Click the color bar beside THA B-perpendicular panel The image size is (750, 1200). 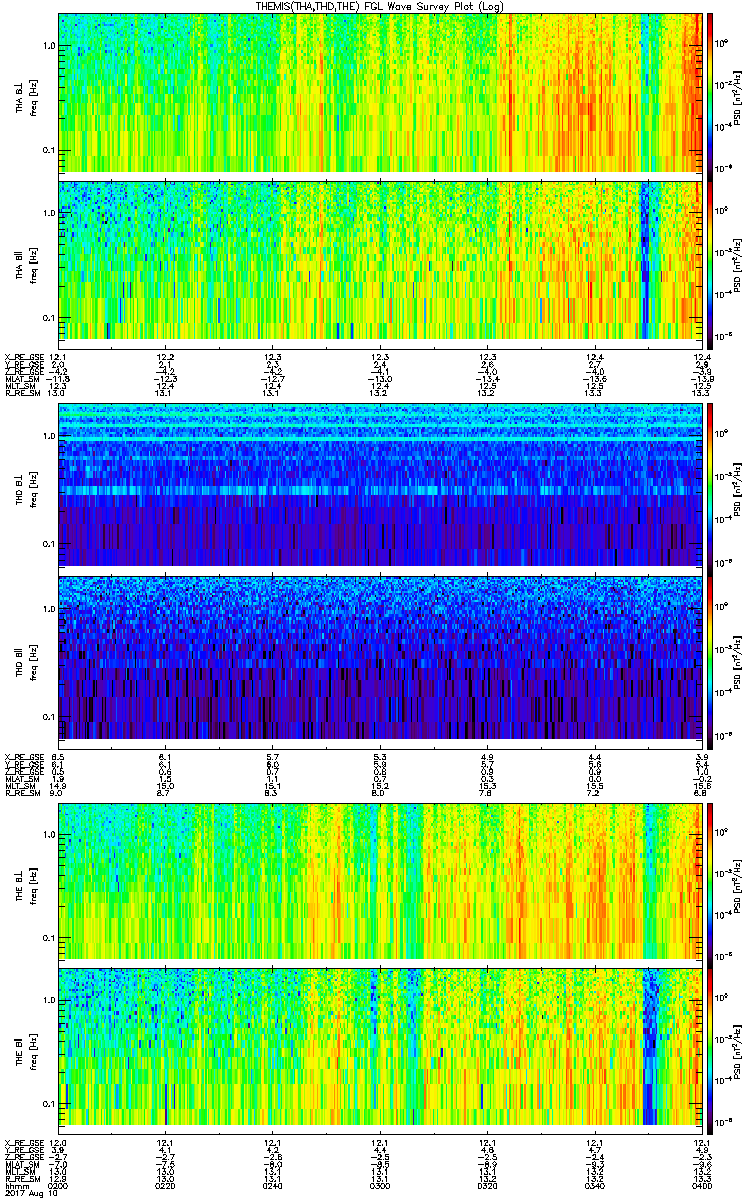tap(711, 92)
